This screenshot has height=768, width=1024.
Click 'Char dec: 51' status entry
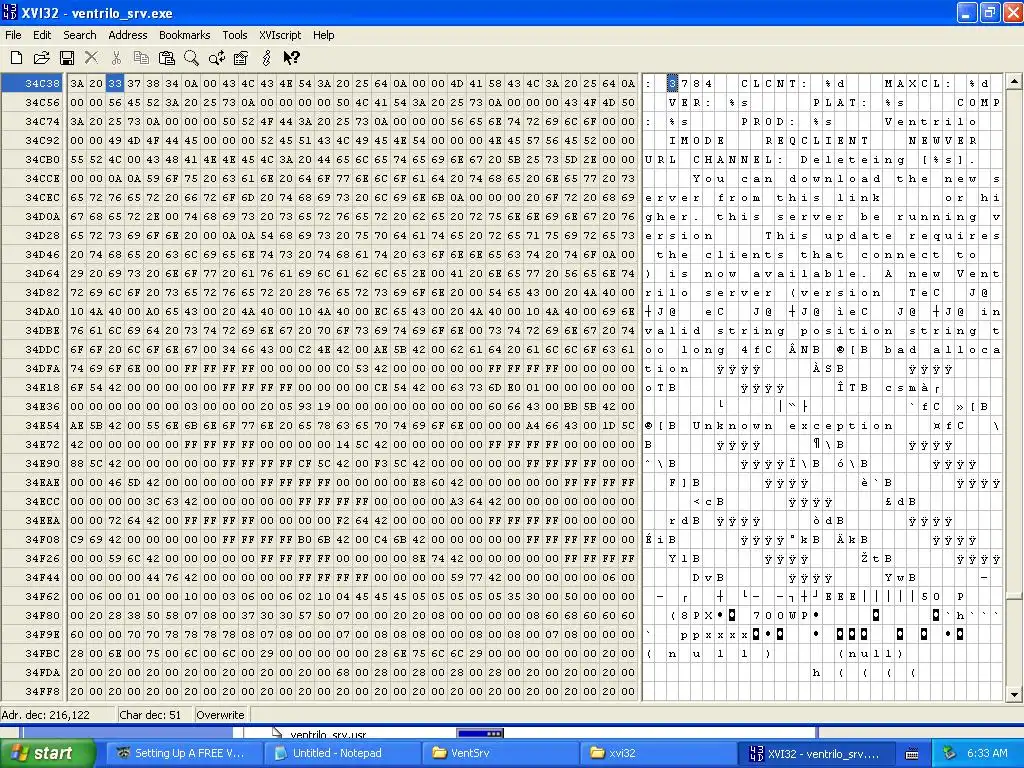(150, 714)
